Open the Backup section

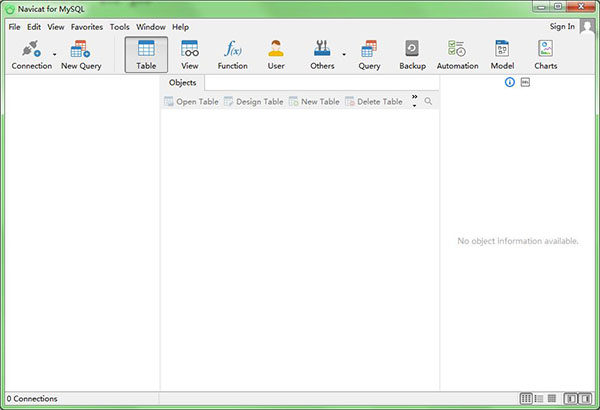click(x=412, y=55)
